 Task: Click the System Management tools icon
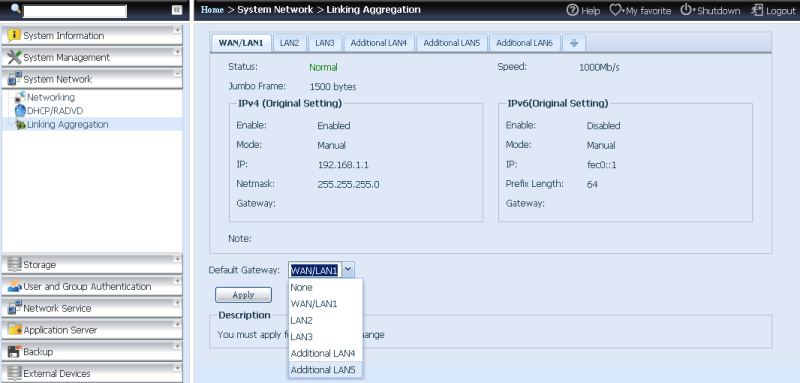pyautogui.click(x=14, y=57)
